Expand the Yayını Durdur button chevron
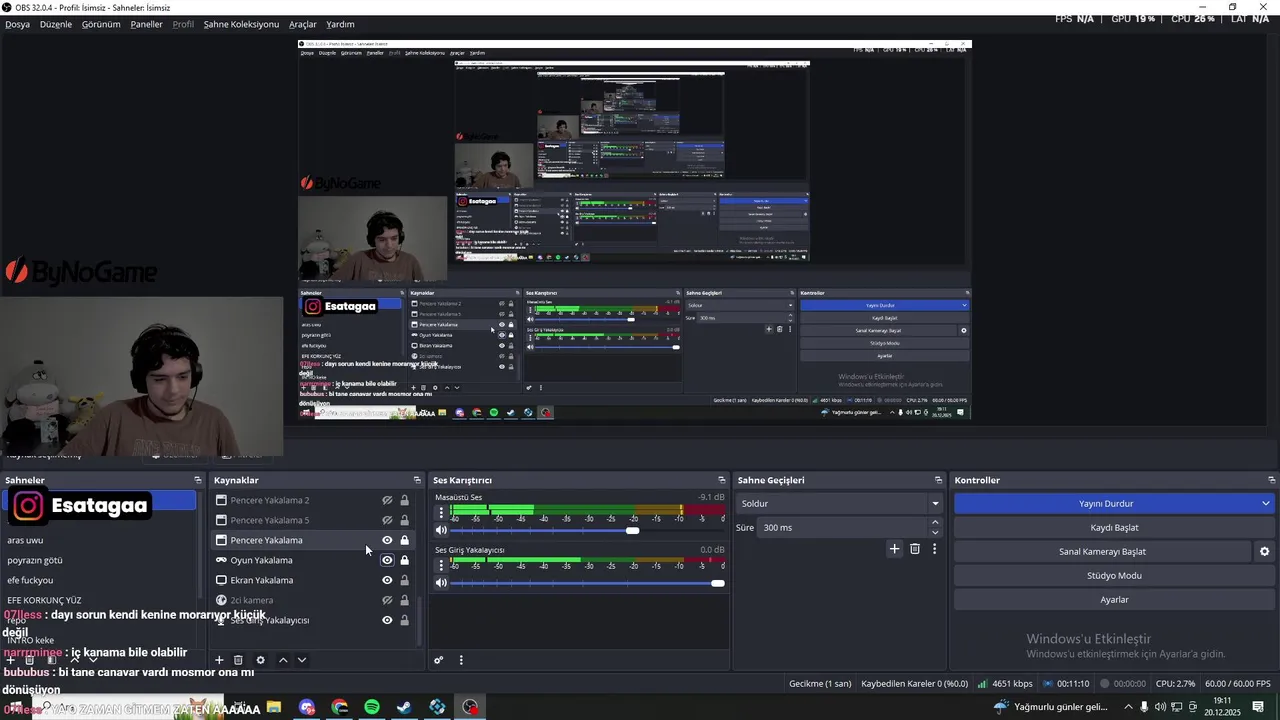This screenshot has width=1280, height=720. click(1265, 503)
